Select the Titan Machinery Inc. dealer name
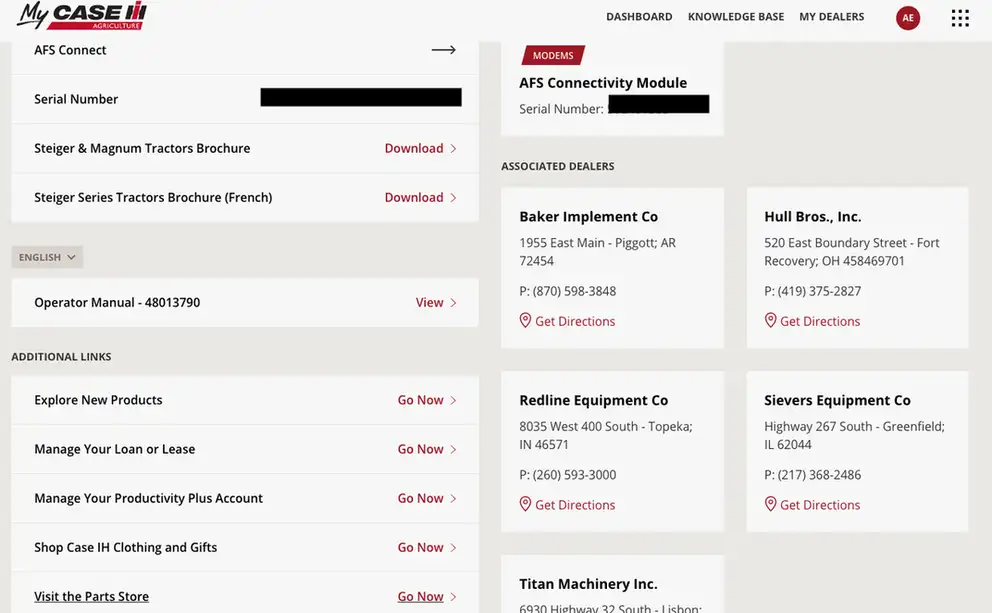Image resolution: width=992 pixels, height=613 pixels. [588, 584]
